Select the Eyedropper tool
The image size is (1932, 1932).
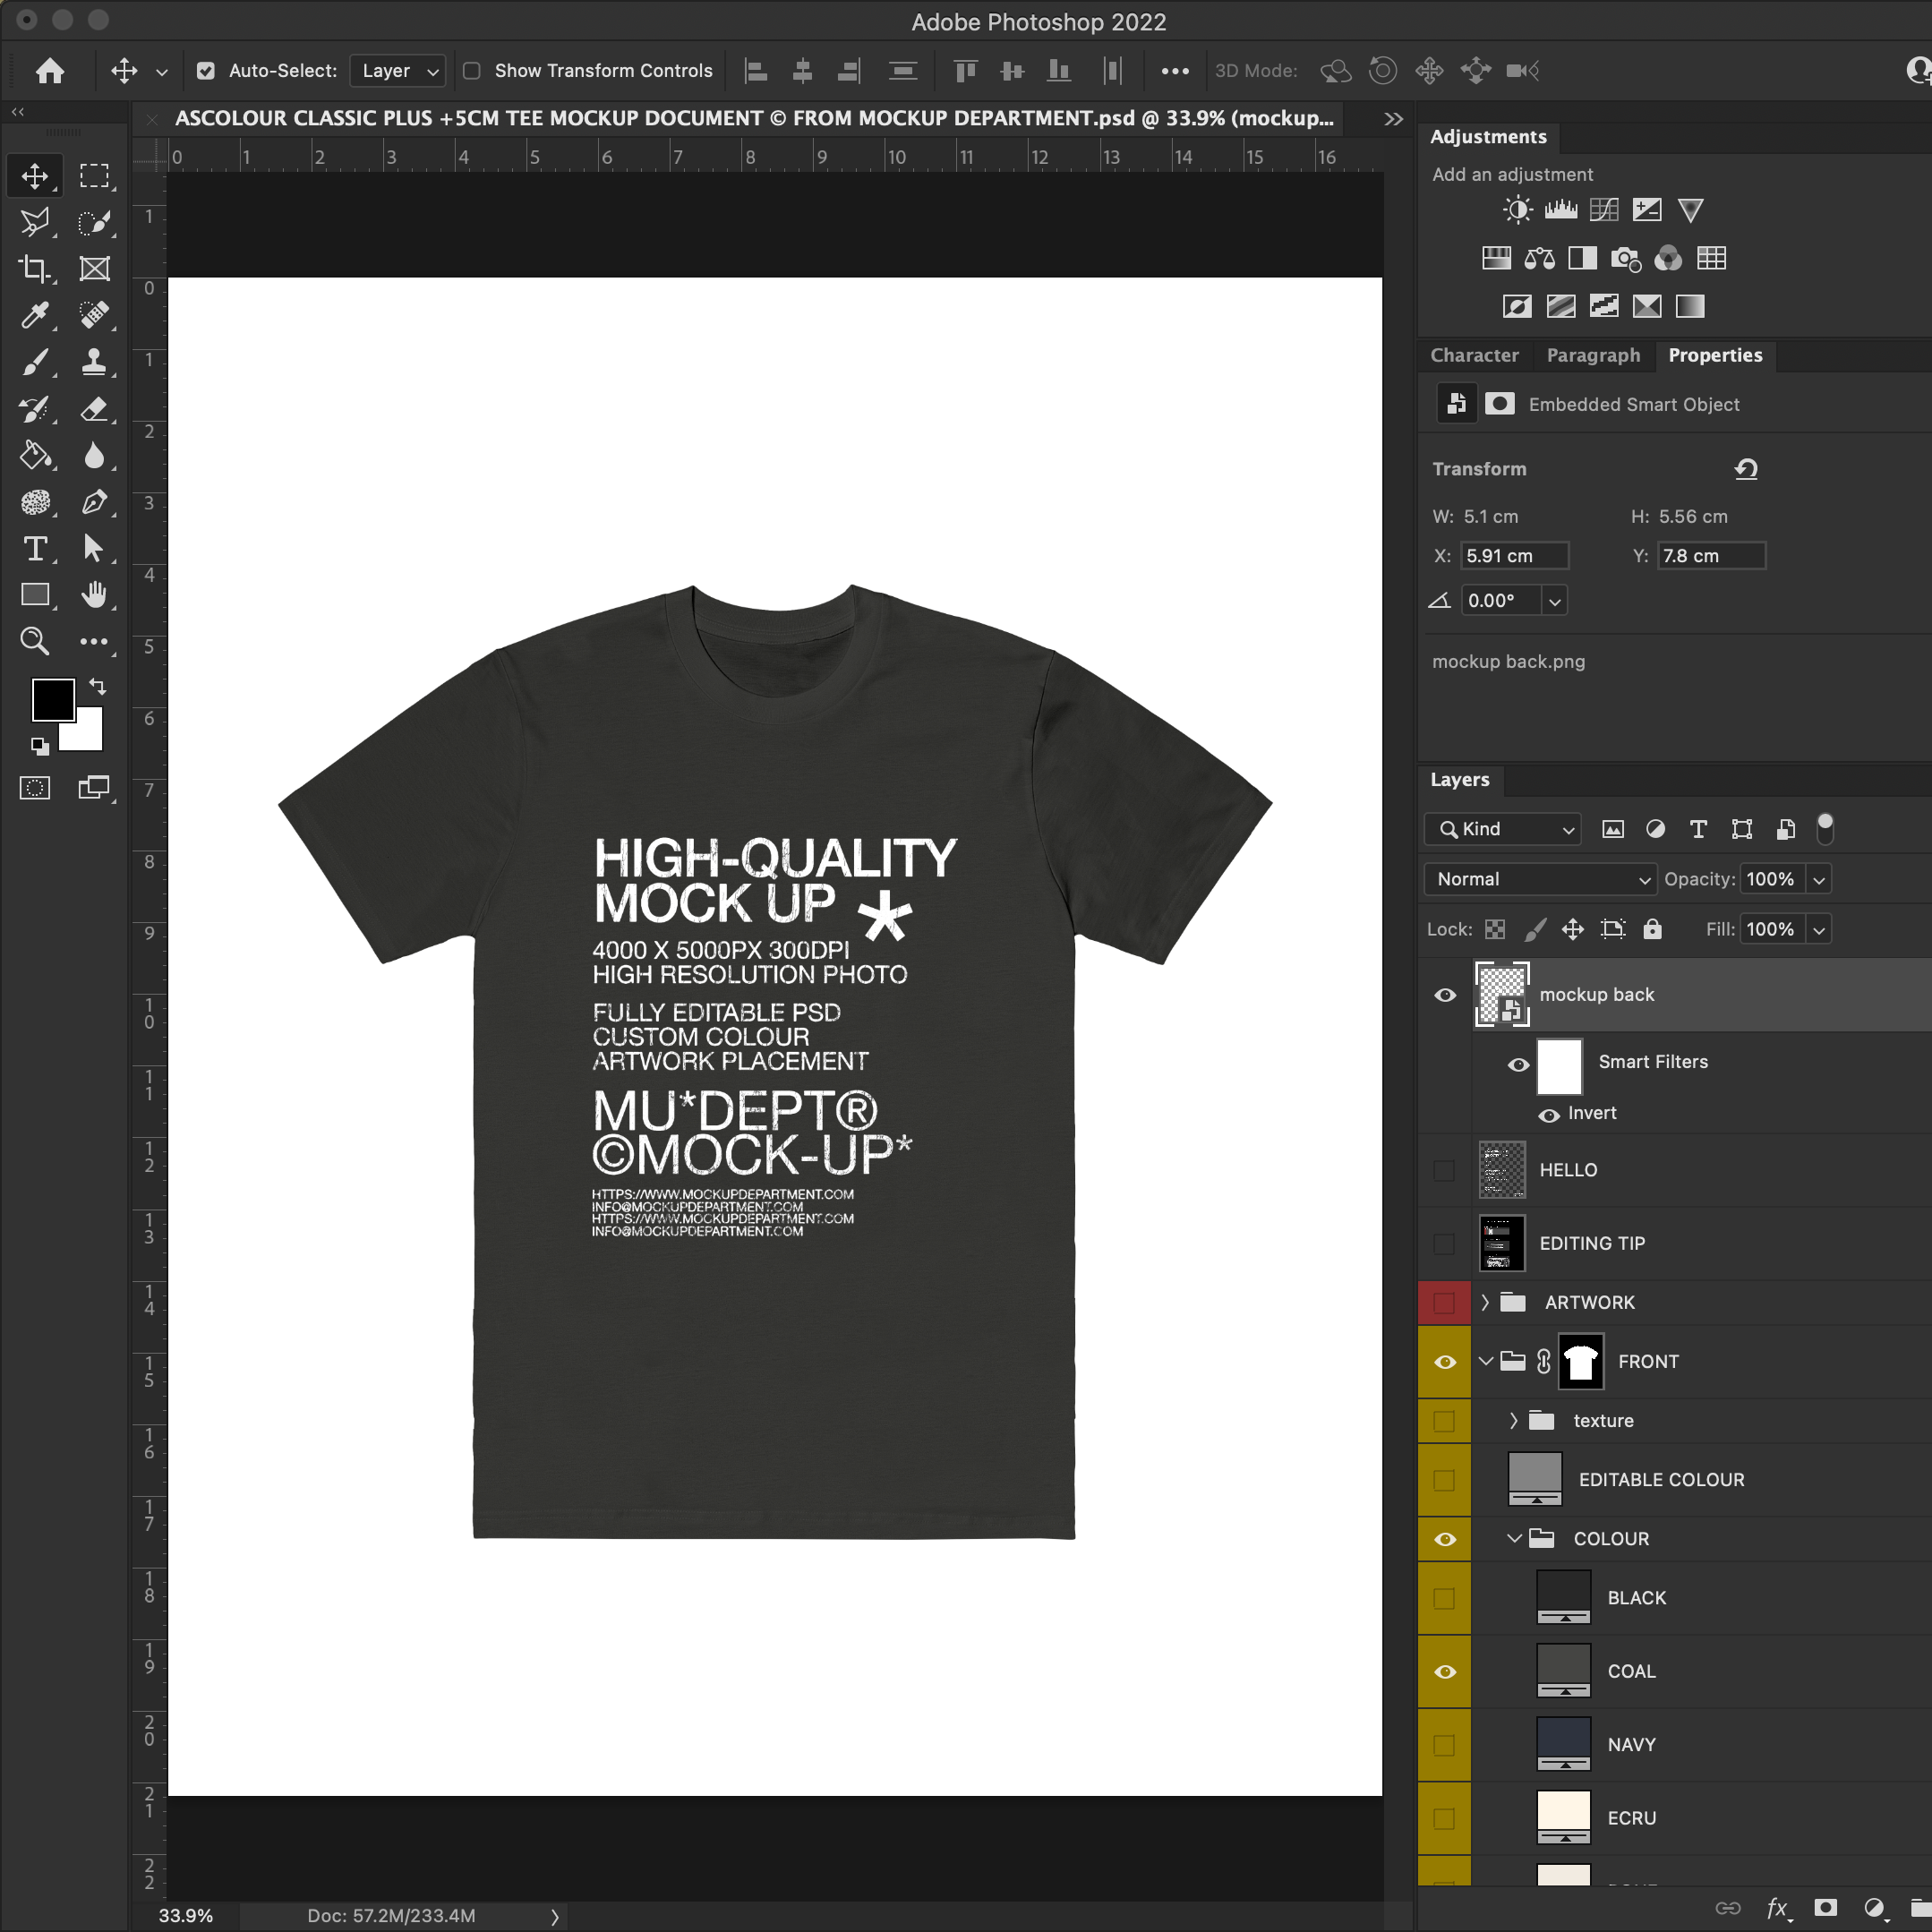pos(35,316)
